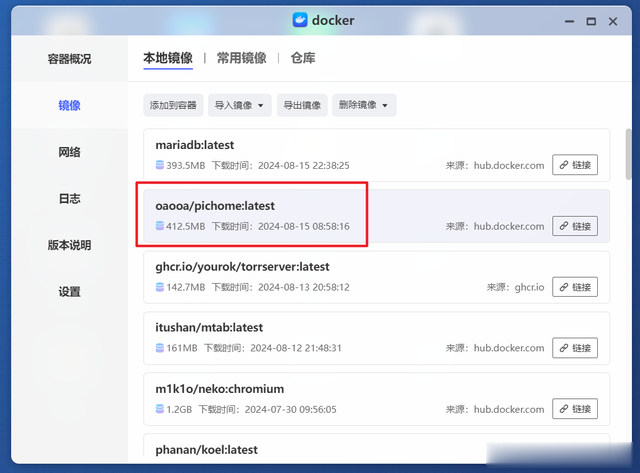Viewport: 640px width, 473px height.
Task: Maximize the docker window
Action: coord(591,21)
